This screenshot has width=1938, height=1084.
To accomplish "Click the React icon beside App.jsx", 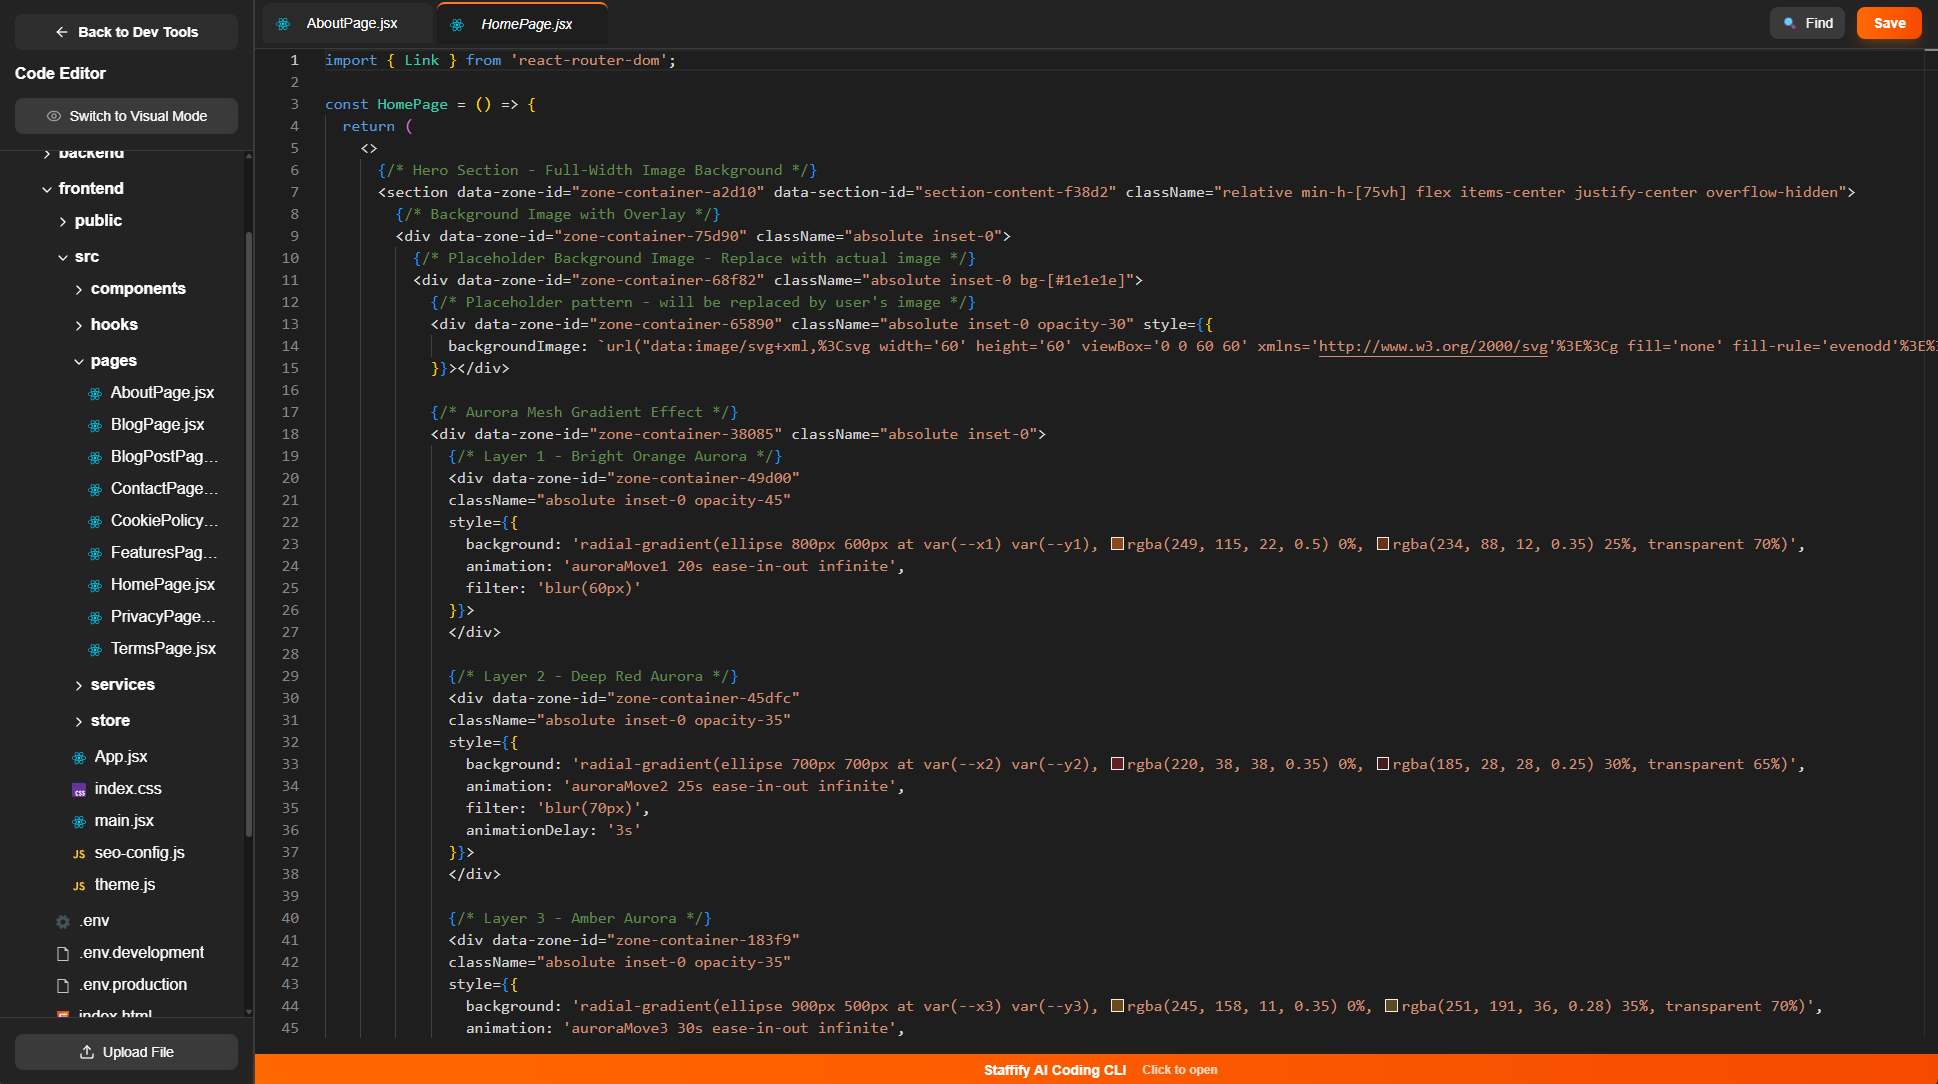I will pyautogui.click(x=79, y=758).
